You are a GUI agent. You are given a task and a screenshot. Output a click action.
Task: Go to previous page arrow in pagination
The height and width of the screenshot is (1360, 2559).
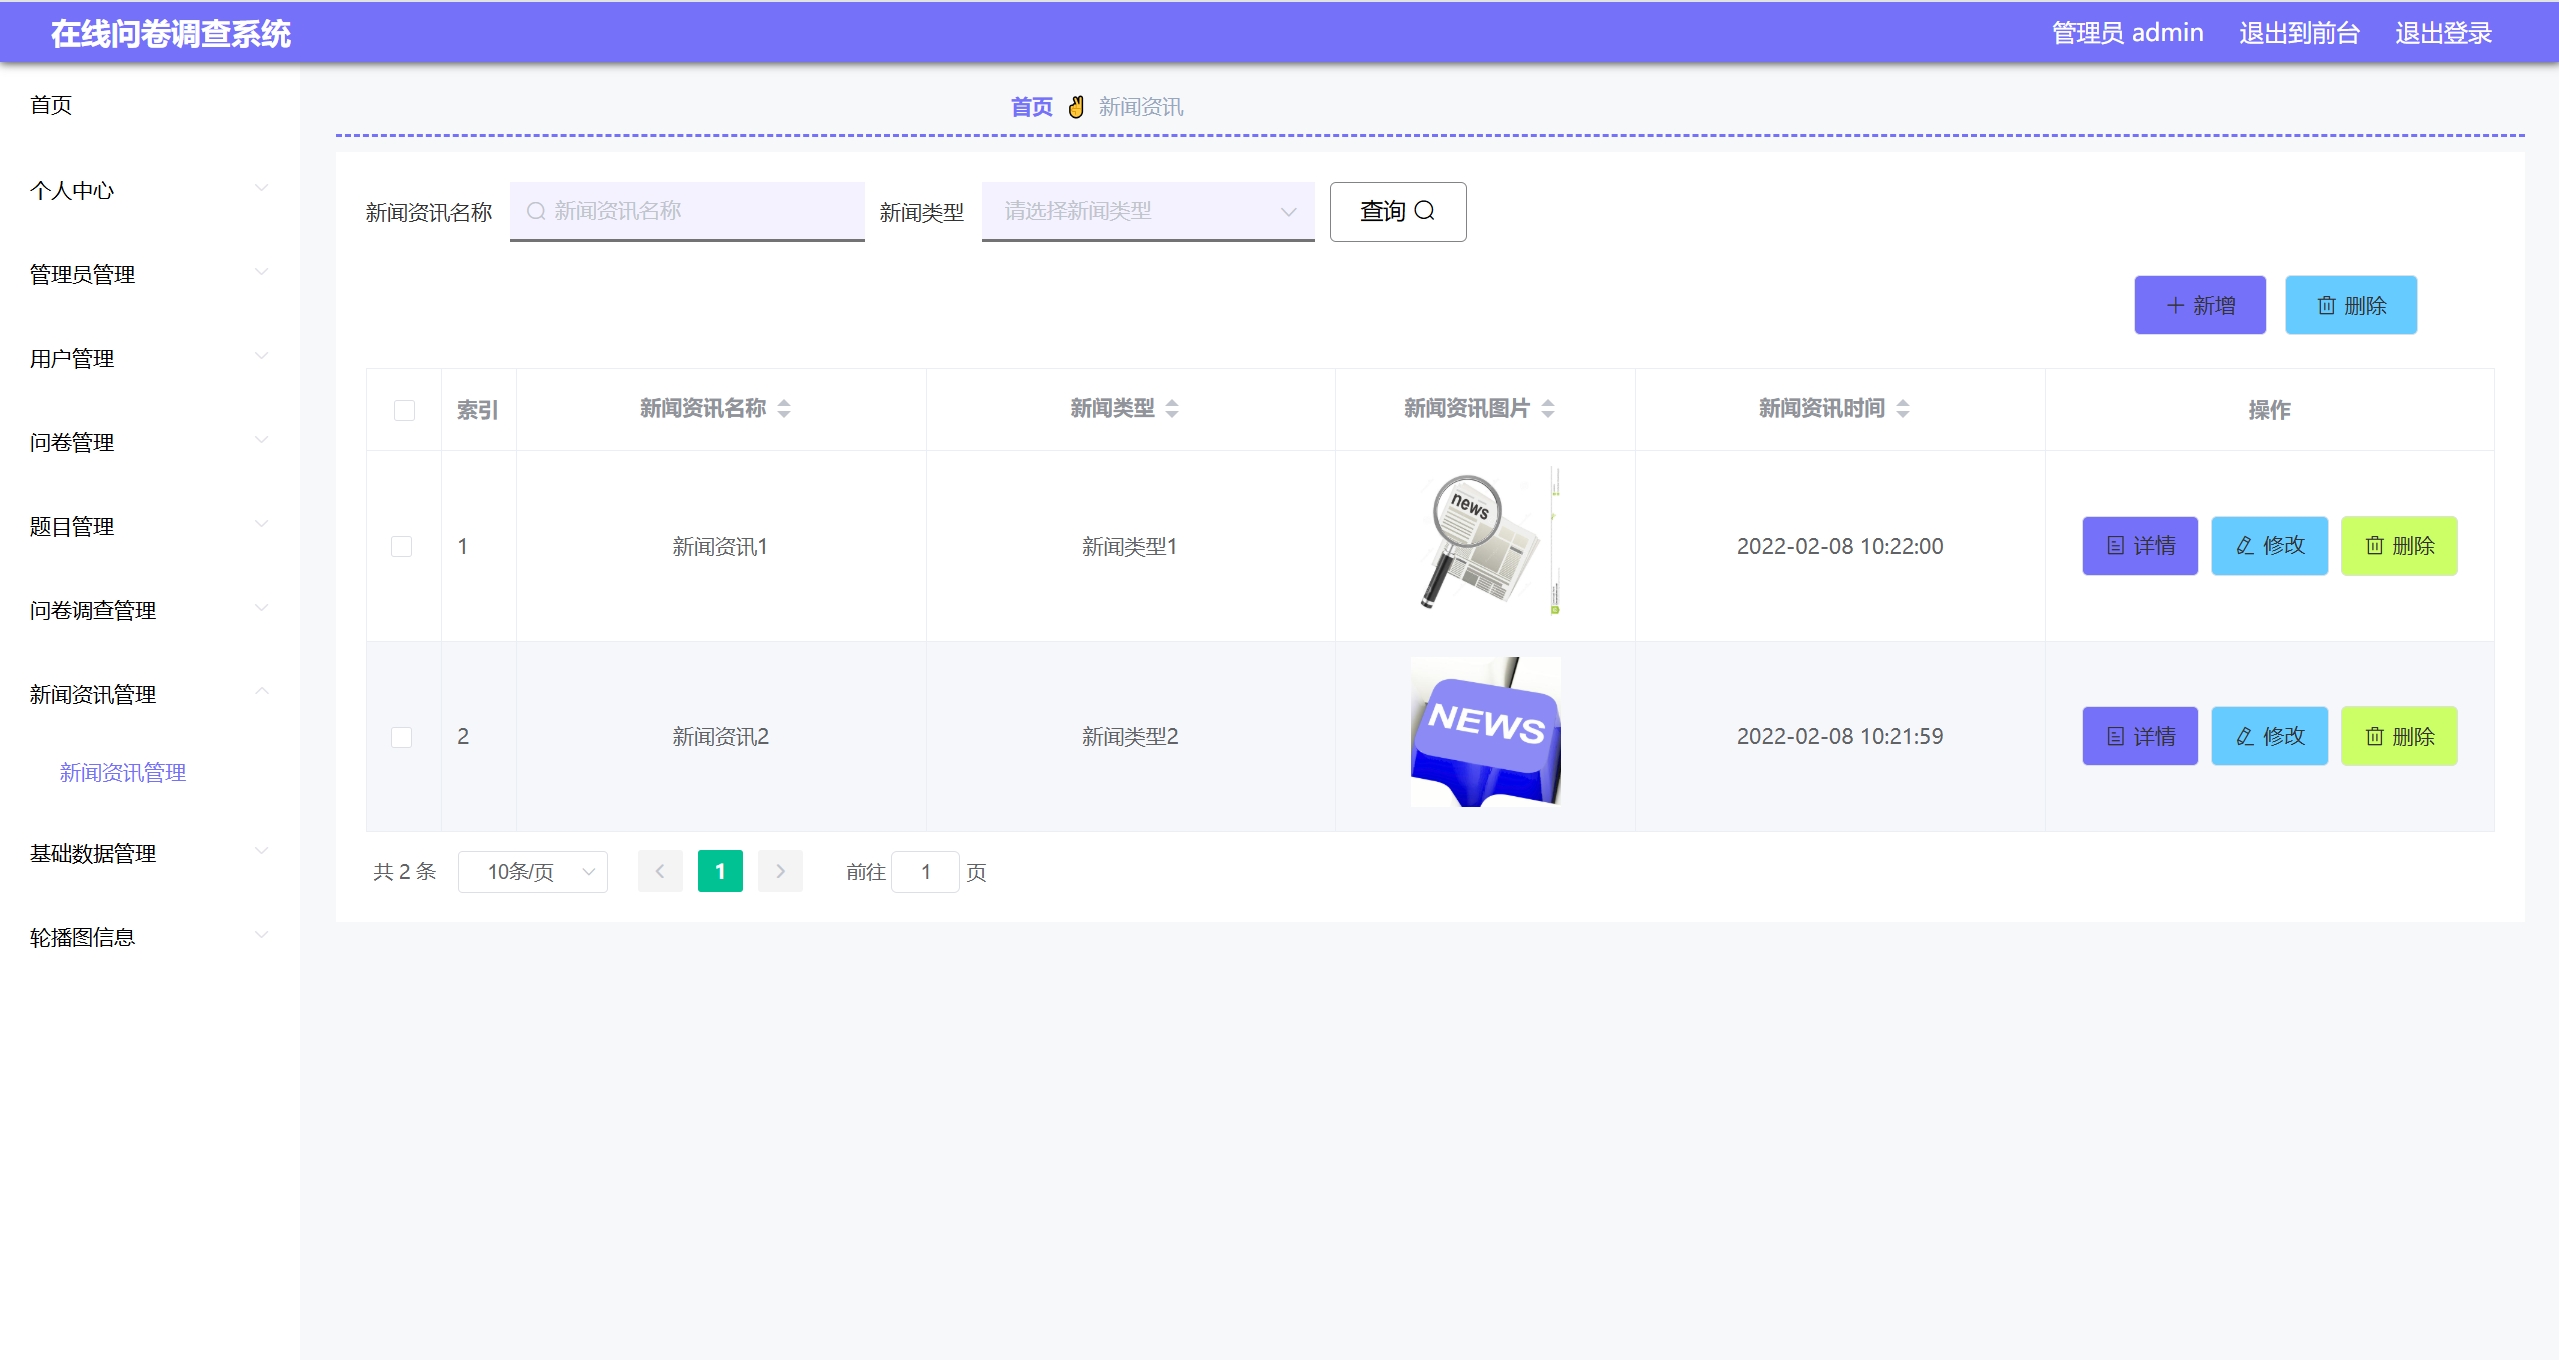coord(660,872)
